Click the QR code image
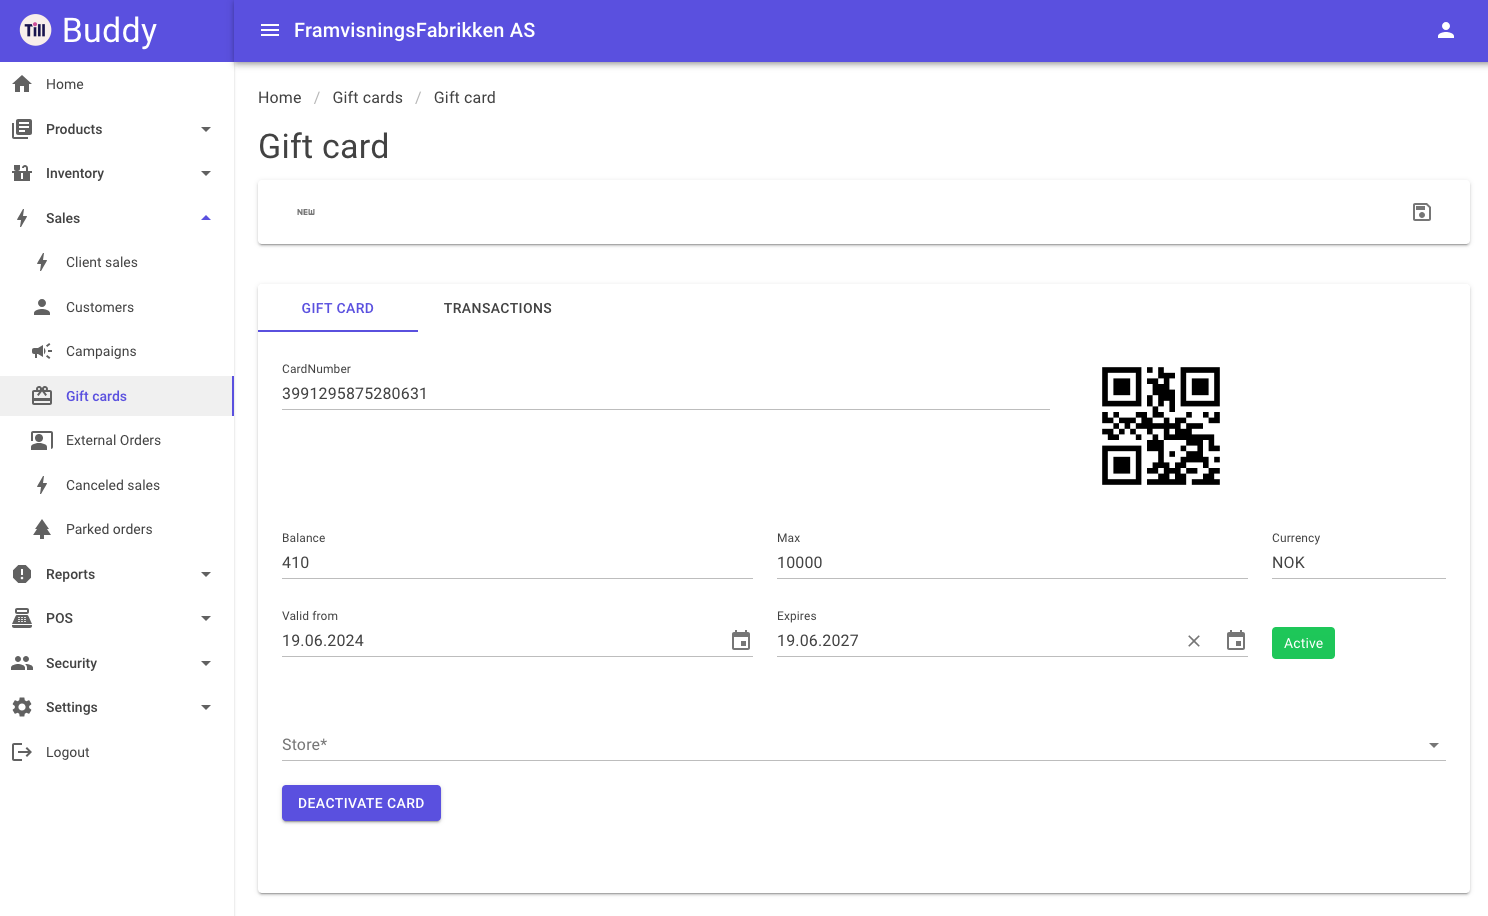 click(x=1161, y=426)
